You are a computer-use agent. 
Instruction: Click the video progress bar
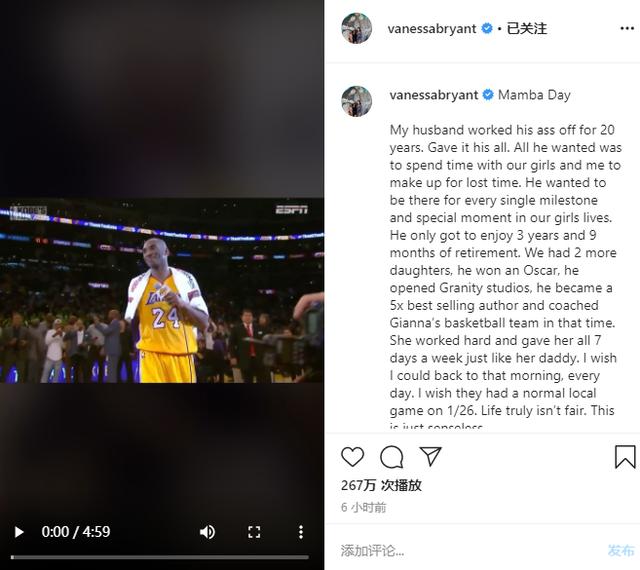(160, 557)
